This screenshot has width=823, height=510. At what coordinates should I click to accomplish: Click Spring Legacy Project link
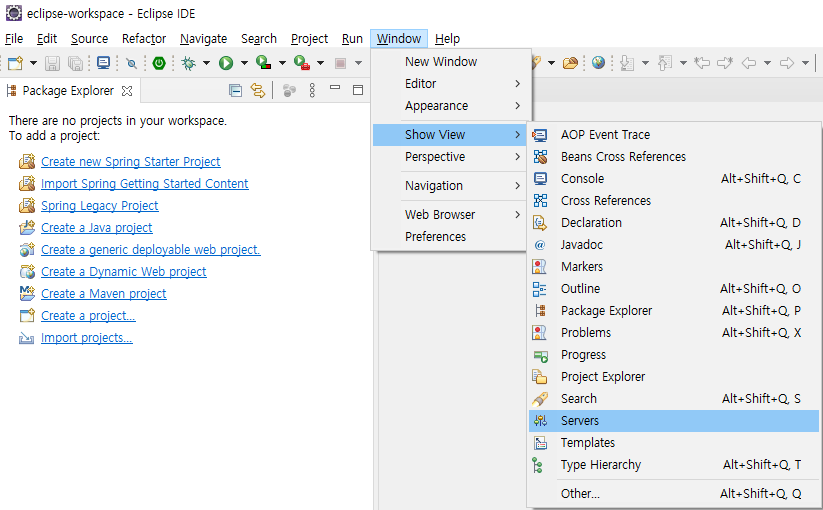pyautogui.click(x=100, y=206)
